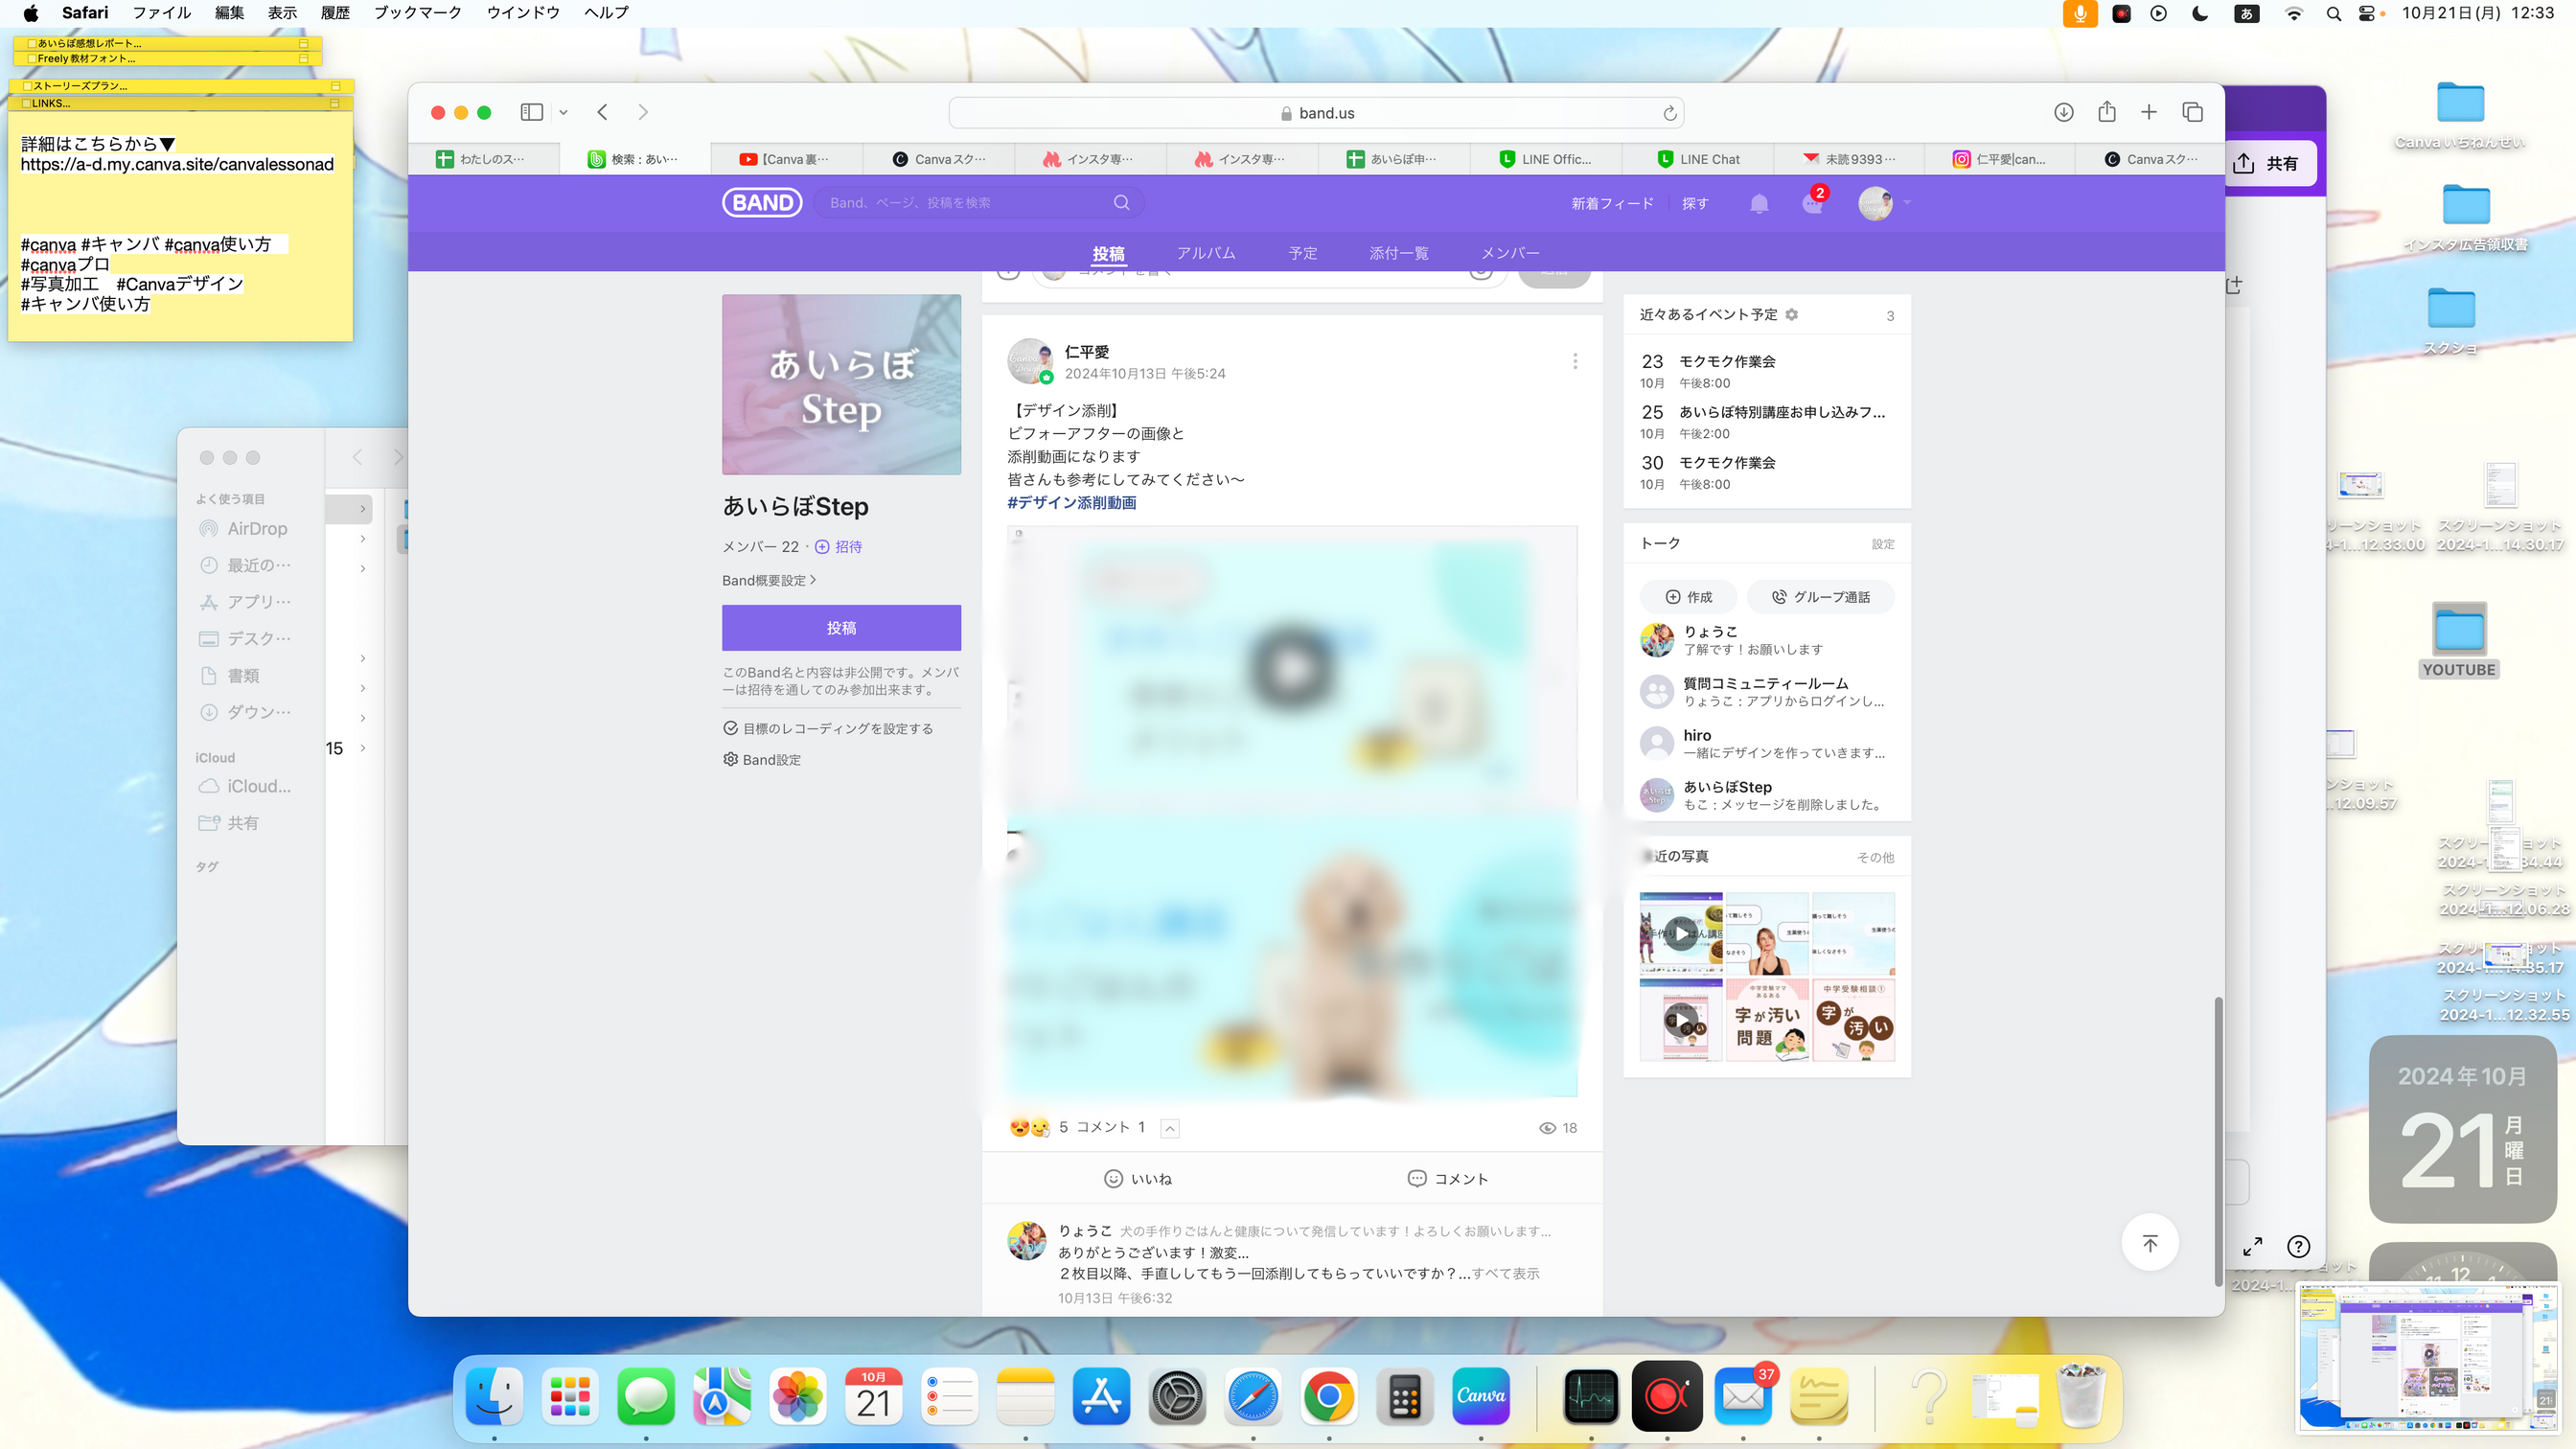This screenshot has height=1449, width=2576.
Task: Open Band設定
Action: (762, 760)
